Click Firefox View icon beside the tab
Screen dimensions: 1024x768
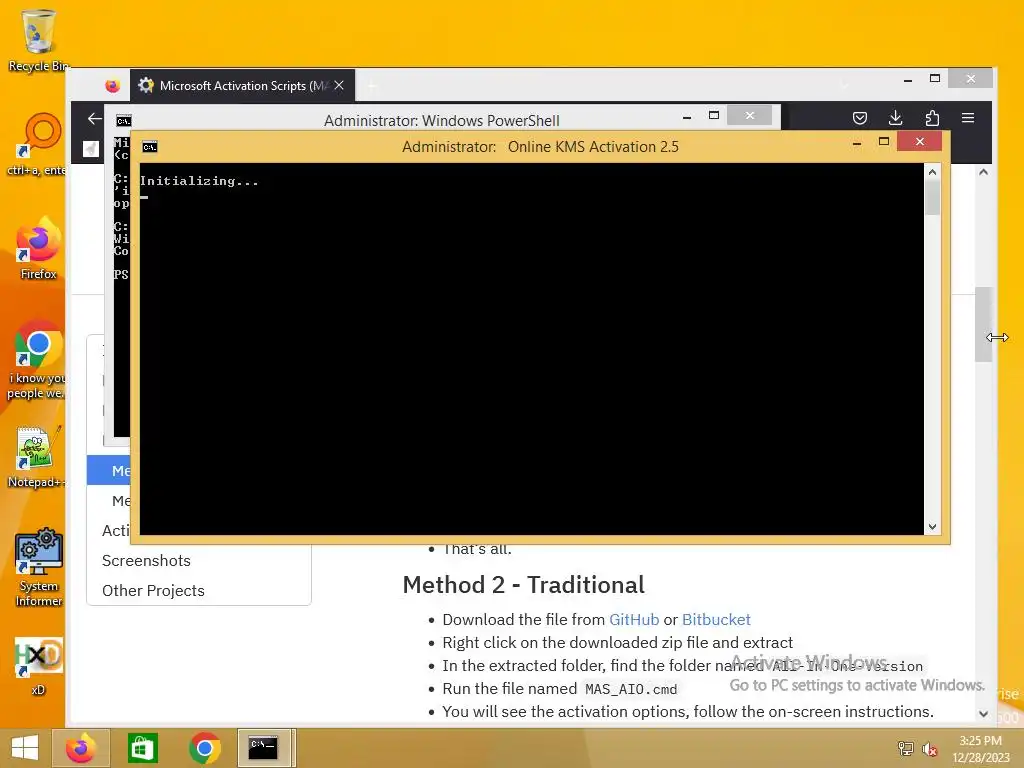tap(112, 86)
